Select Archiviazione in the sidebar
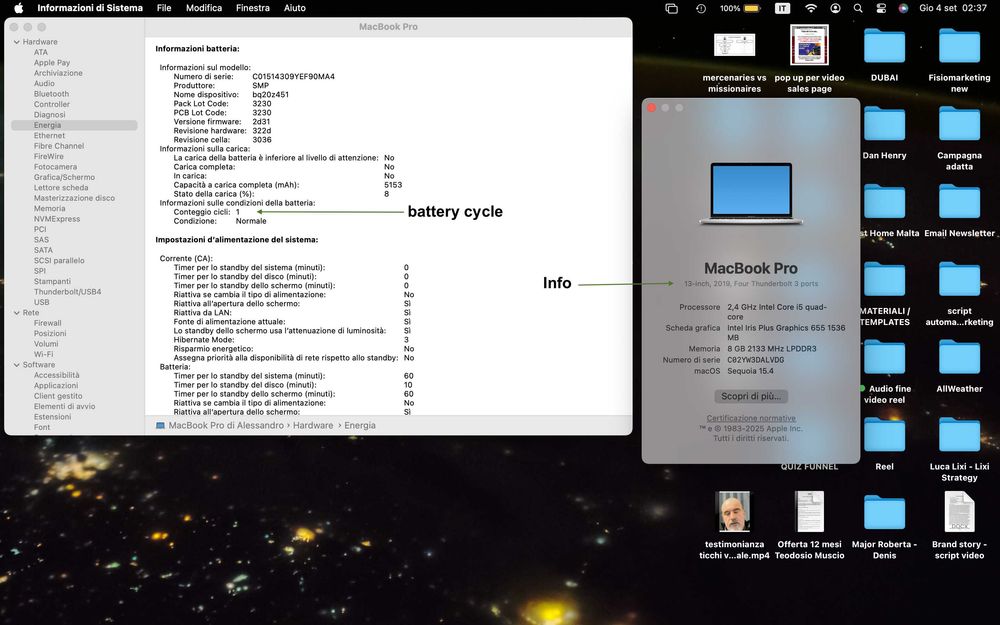Viewport: 1000px width, 625px height. point(58,73)
